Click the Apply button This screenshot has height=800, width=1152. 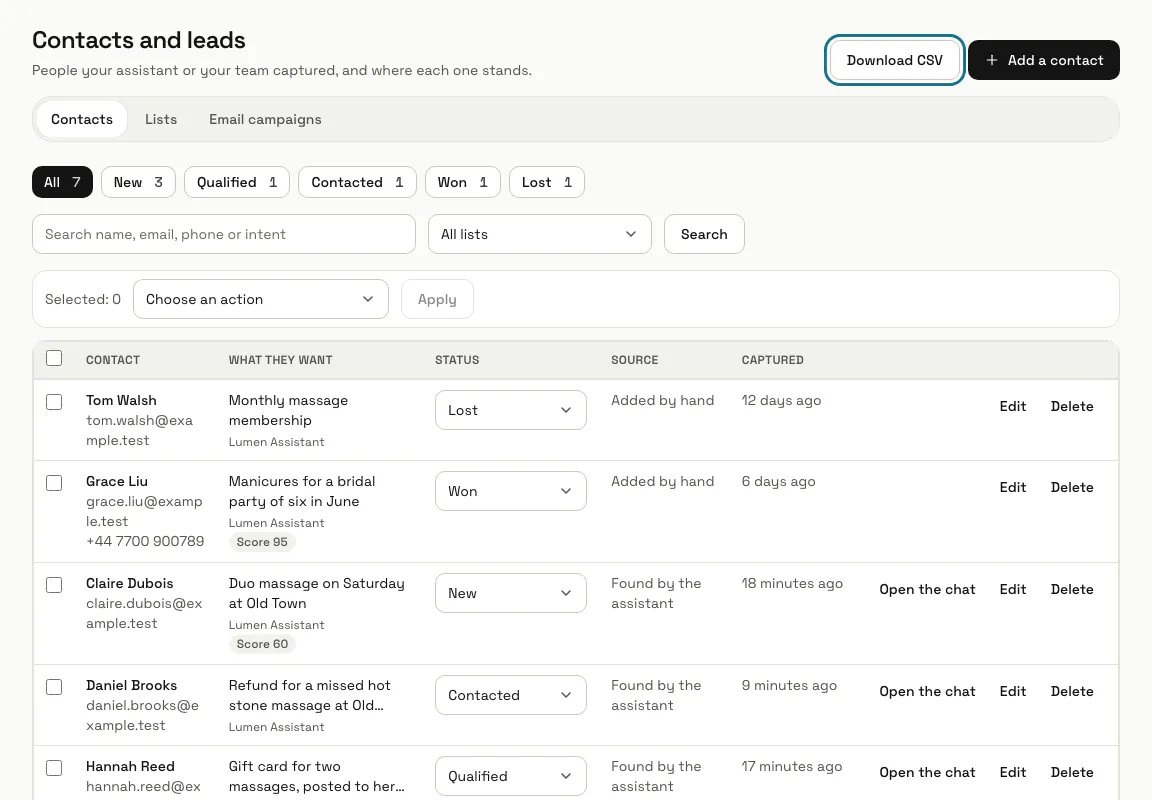pos(437,299)
